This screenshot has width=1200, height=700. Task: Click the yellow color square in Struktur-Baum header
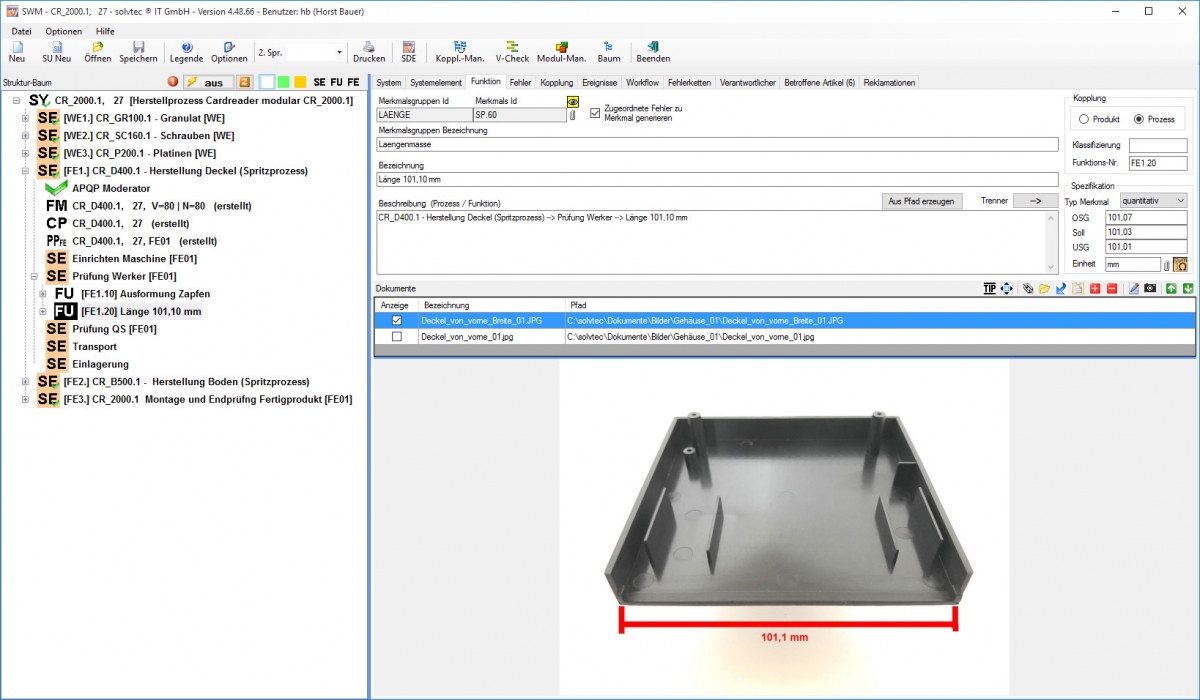(x=300, y=82)
